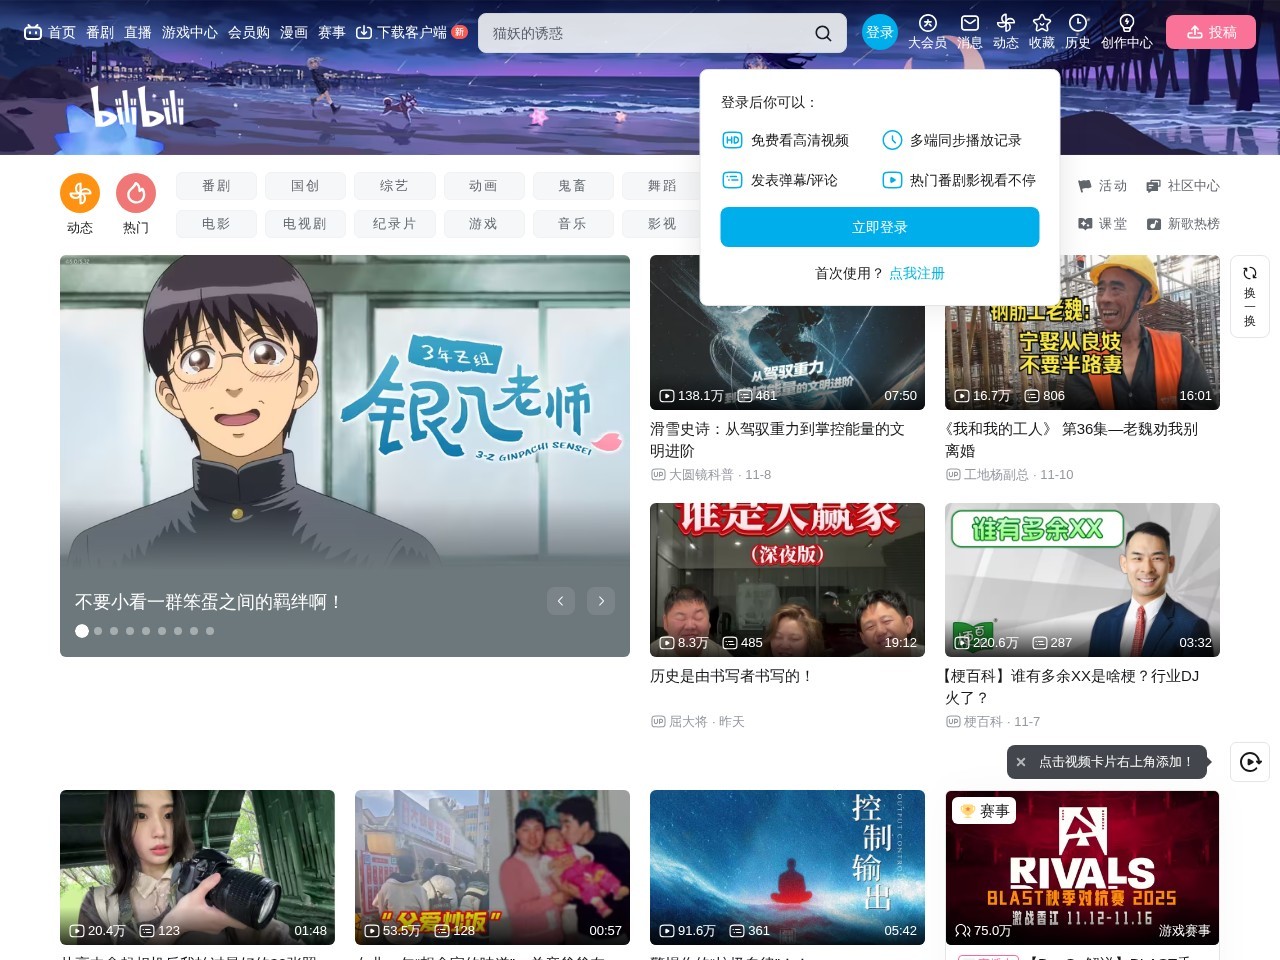1280x960 pixels.
Task: Open the 消息 messages panel
Action: click(968, 32)
